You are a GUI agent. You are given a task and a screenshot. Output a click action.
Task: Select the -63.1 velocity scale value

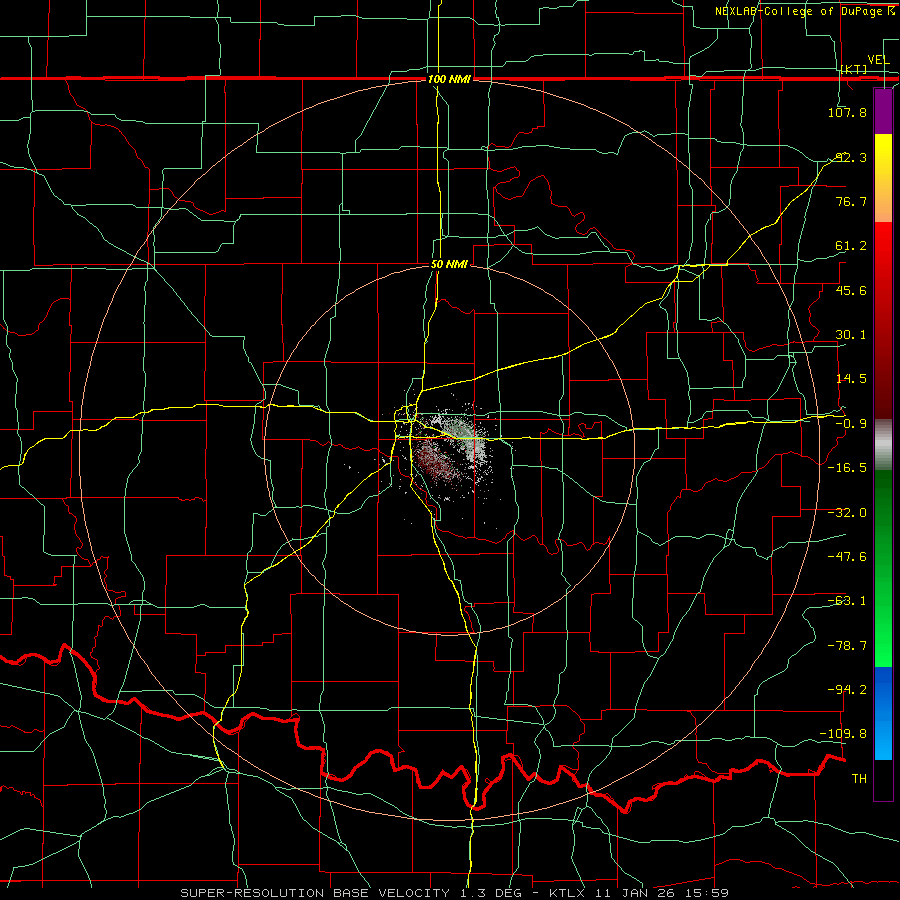click(847, 600)
